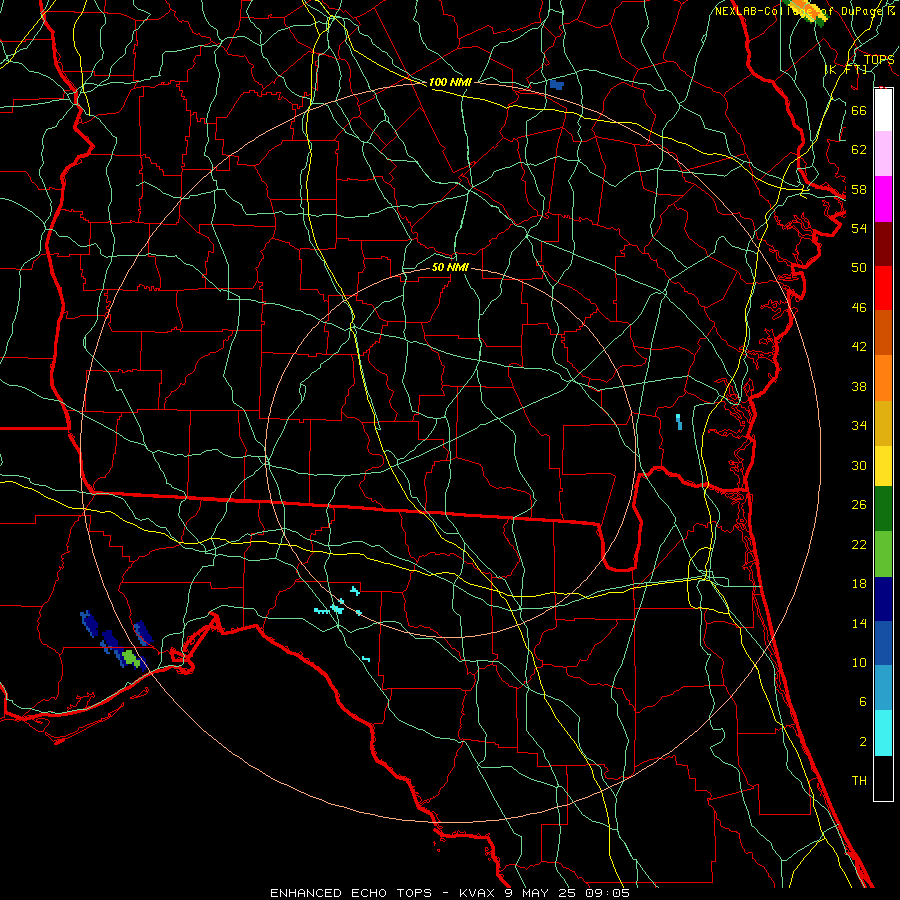Image resolution: width=900 pixels, height=900 pixels.
Task: Click the black TH threshold legend swatch
Action: click(x=883, y=778)
